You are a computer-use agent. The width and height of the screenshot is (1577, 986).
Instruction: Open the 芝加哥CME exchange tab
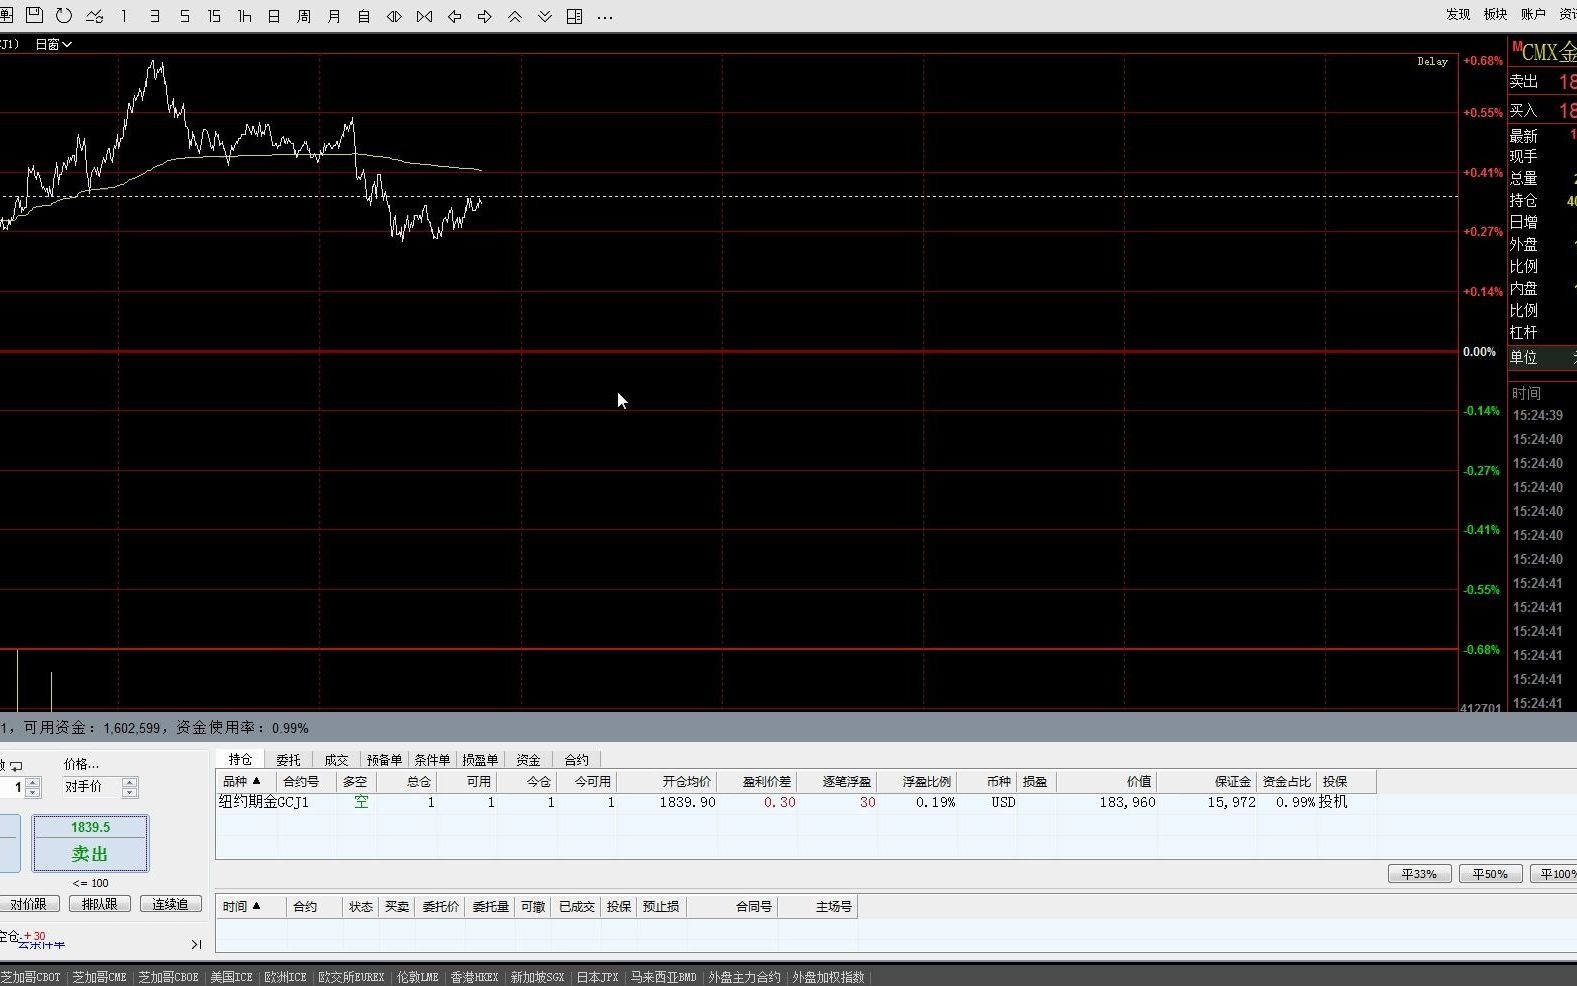point(99,977)
